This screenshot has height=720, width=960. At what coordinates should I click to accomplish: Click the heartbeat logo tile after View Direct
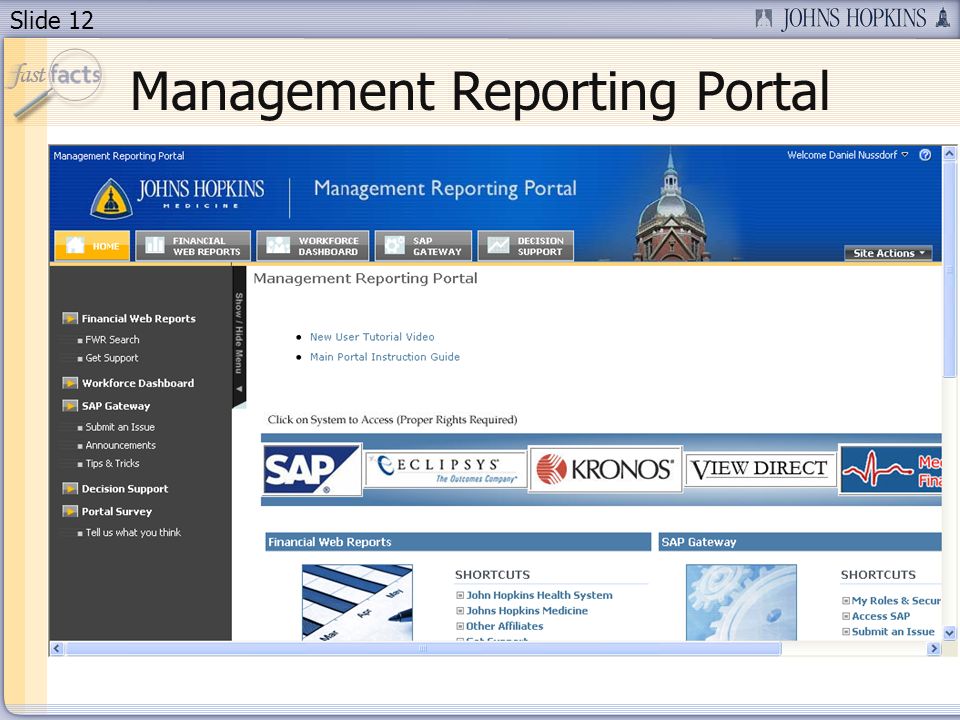point(891,470)
